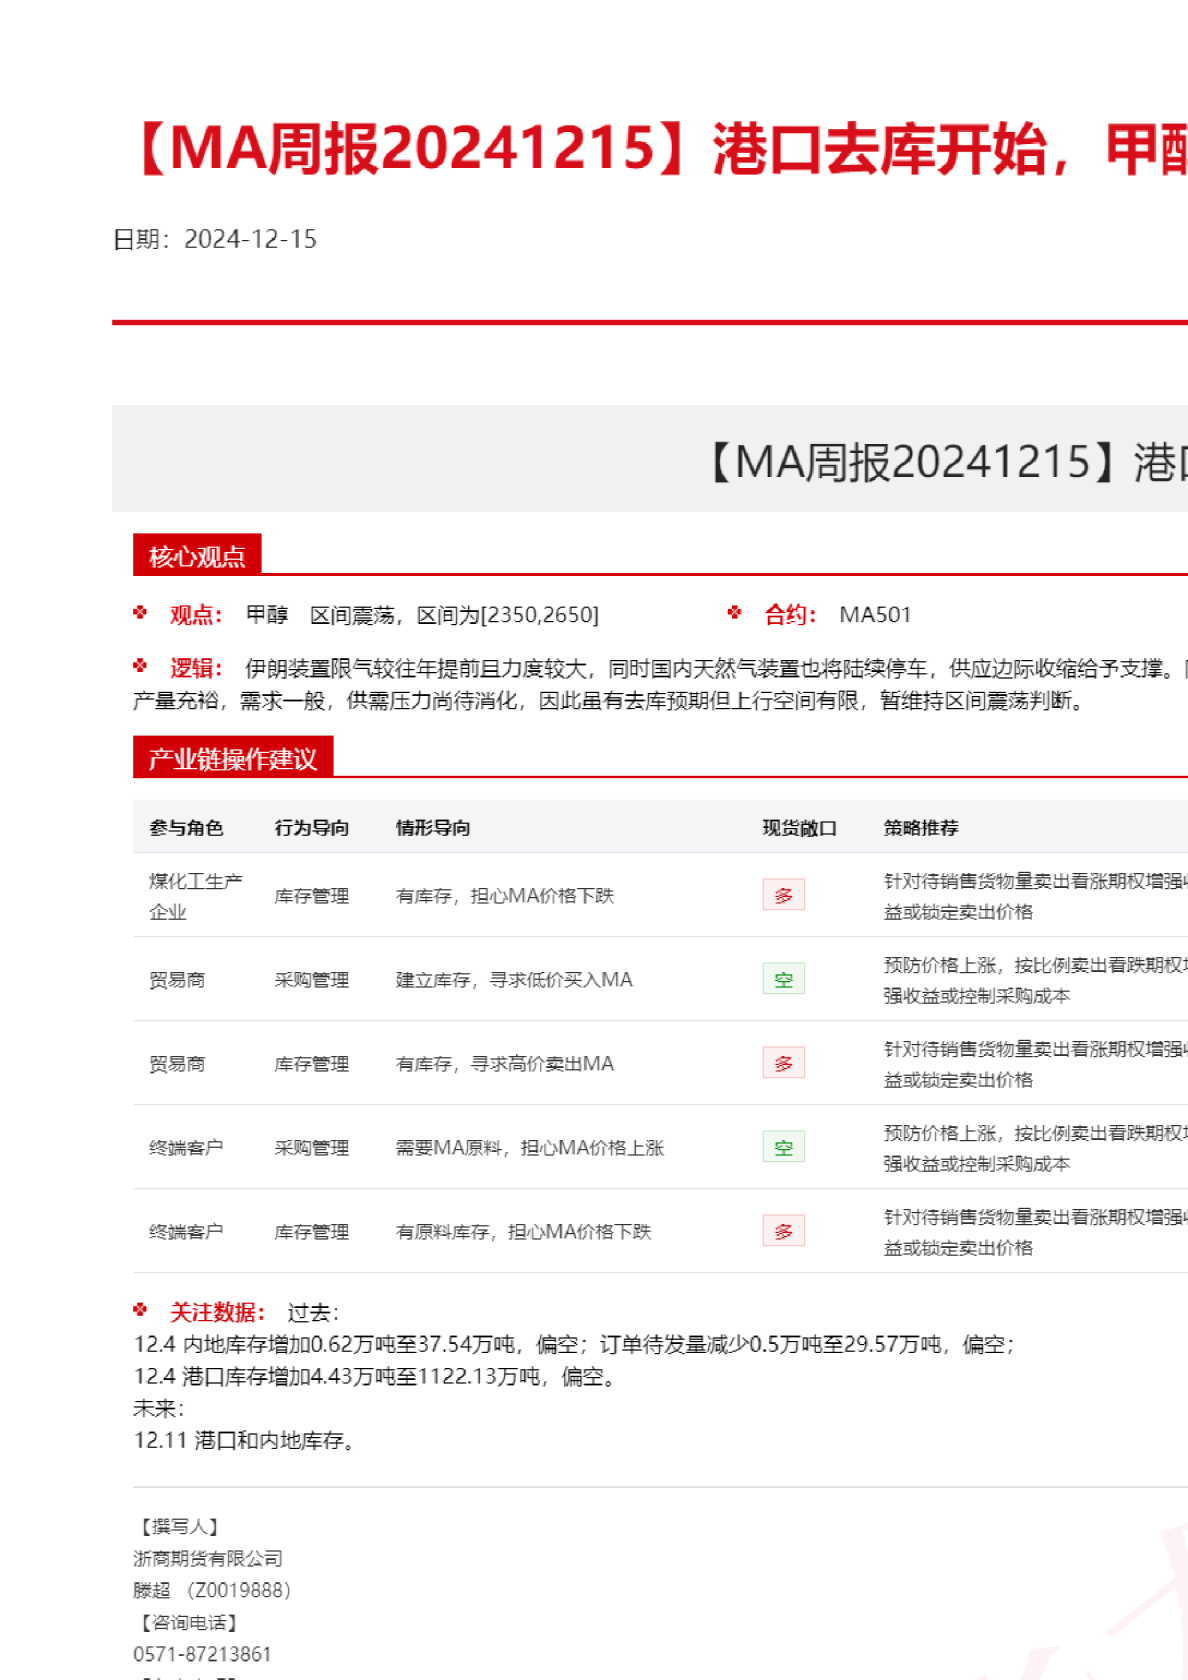Click the 多 badge in 煤化工生产企业 row

point(783,895)
